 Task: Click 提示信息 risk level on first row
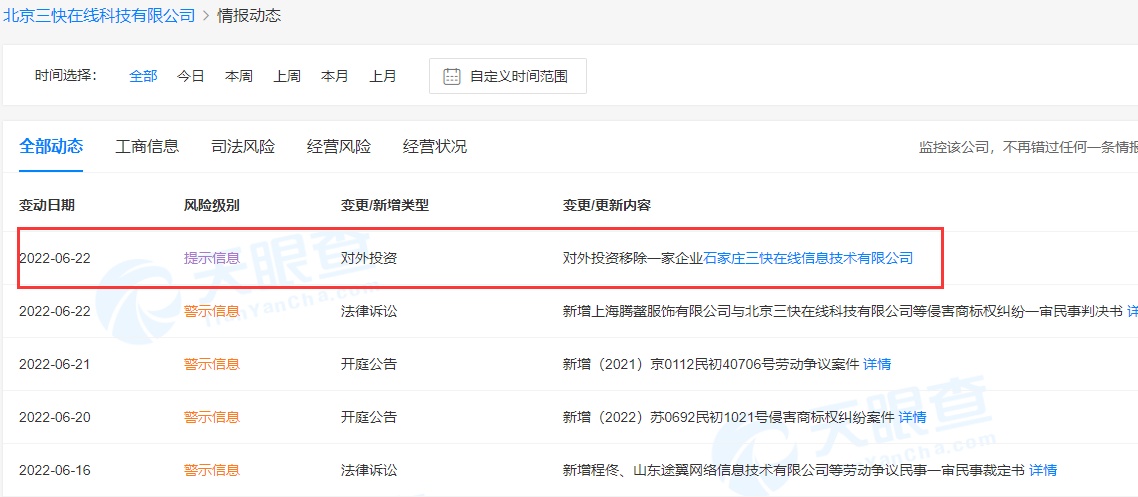[x=211, y=258]
